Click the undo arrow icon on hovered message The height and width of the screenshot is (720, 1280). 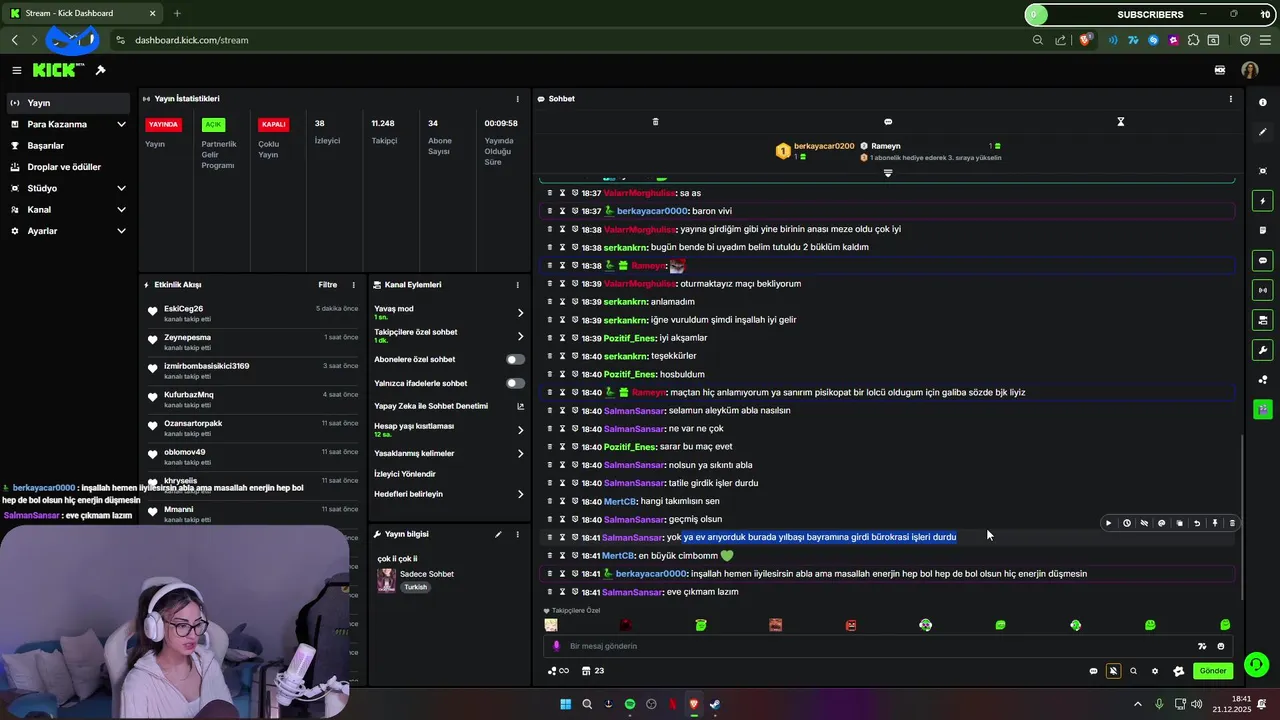tap(1197, 523)
